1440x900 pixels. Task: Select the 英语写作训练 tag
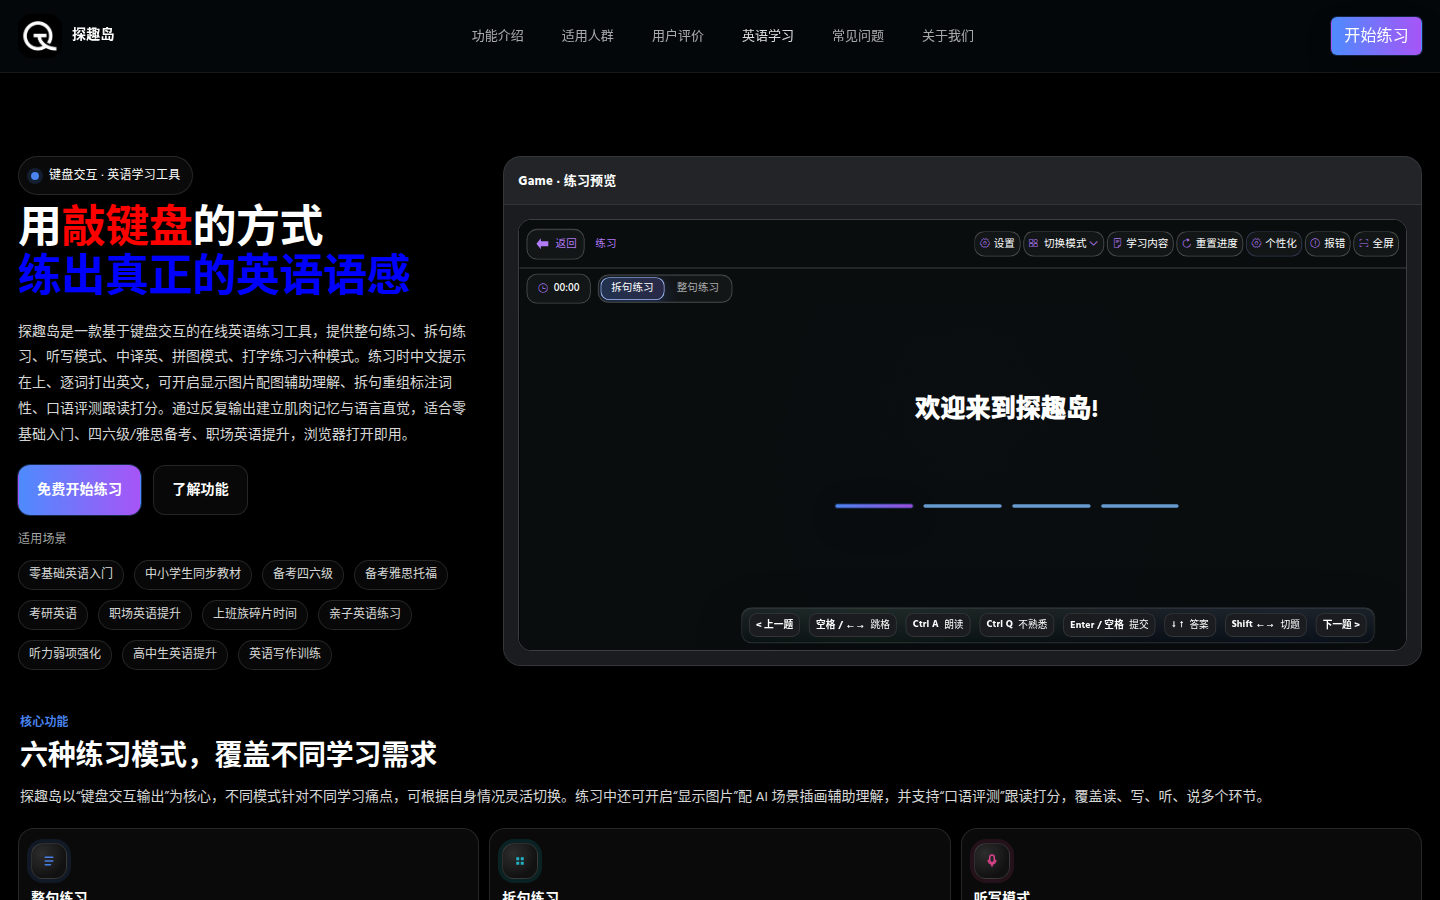click(285, 654)
